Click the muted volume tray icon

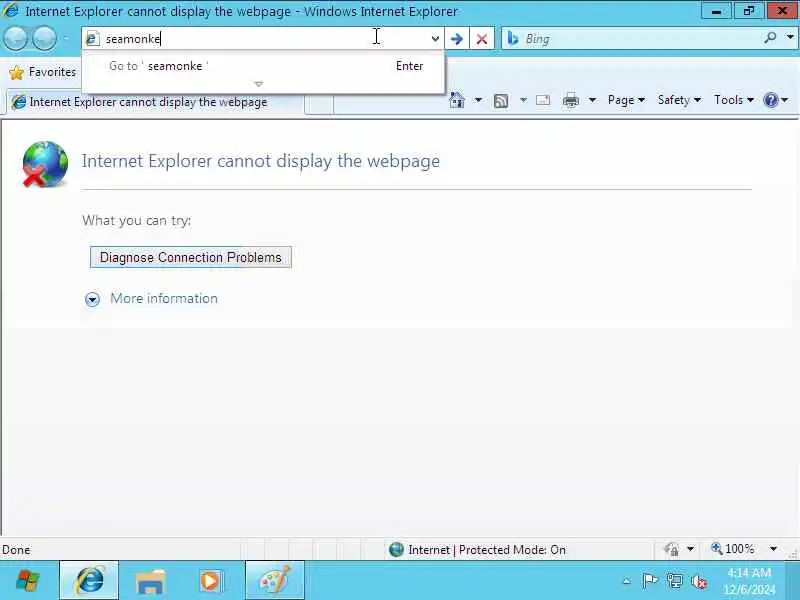click(699, 582)
